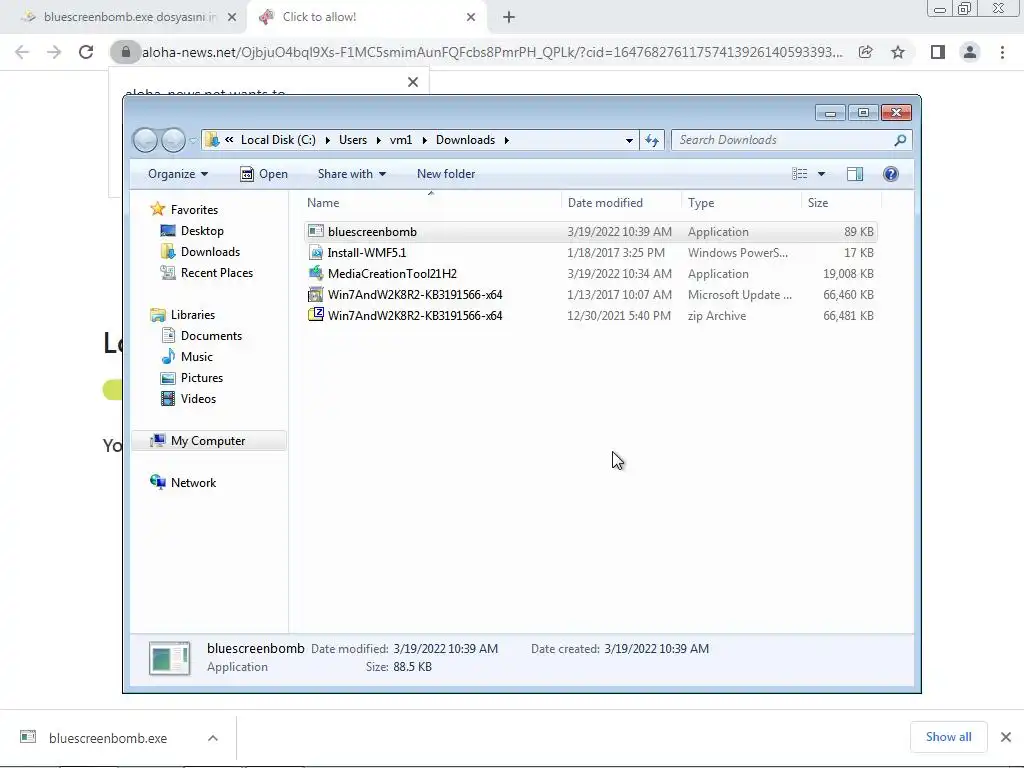
Task: View site information lock icon
Action: click(126, 52)
